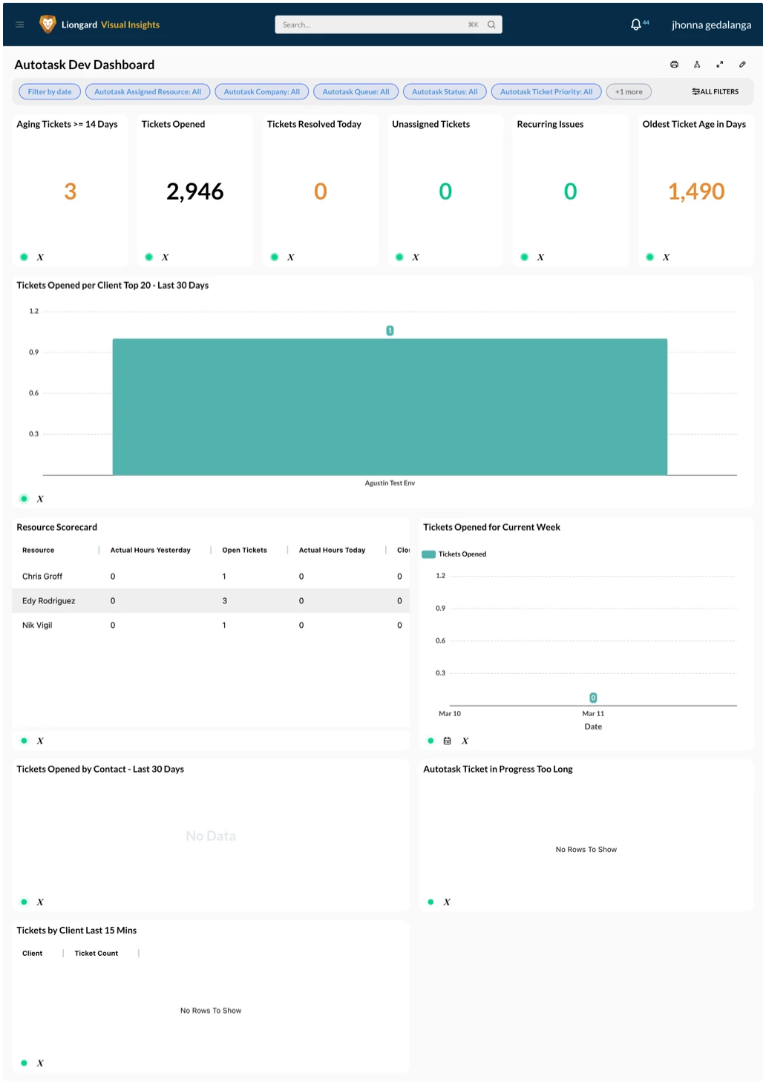The height and width of the screenshot is (1087, 766).
Task: Click Aging Tickets value 3
Action: coord(70,191)
